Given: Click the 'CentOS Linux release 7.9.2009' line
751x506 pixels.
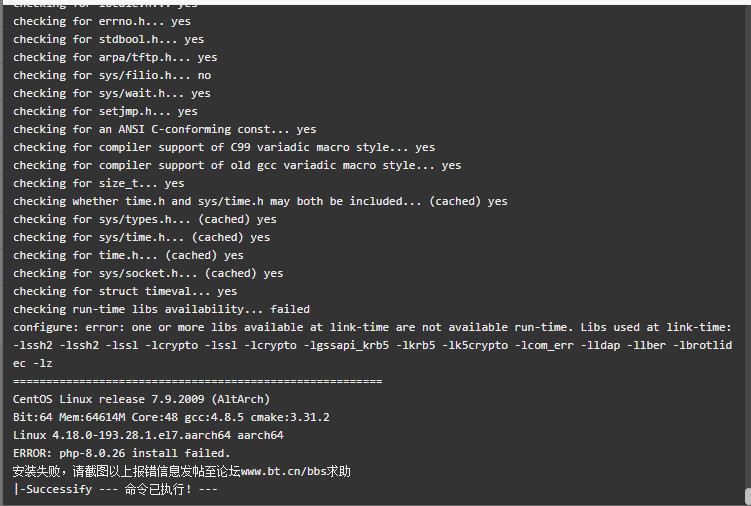Looking at the screenshot, I should 141,399.
